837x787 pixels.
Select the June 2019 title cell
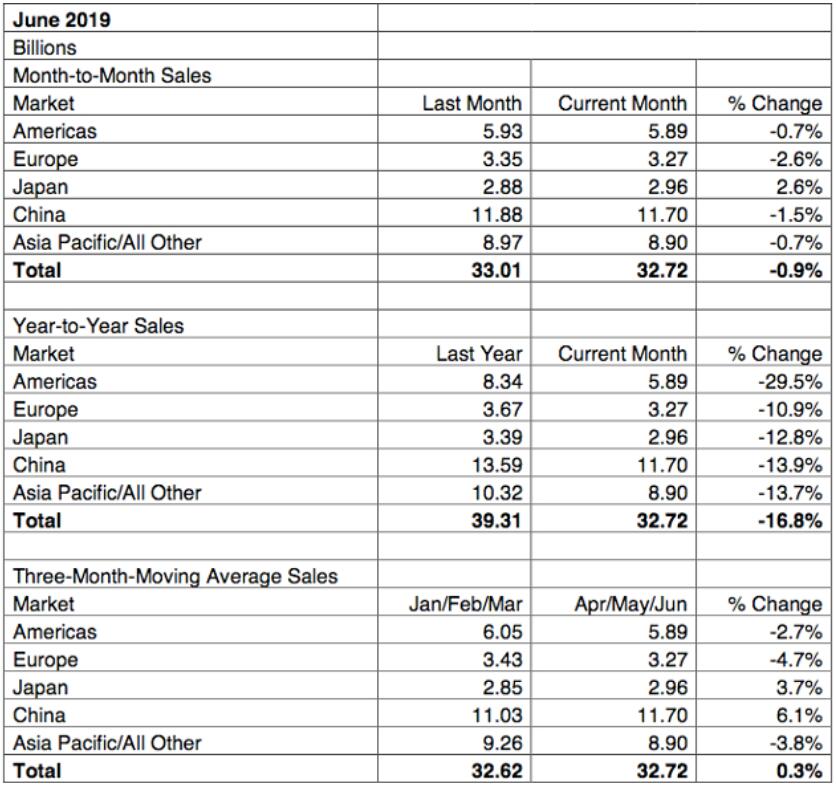tap(191, 18)
